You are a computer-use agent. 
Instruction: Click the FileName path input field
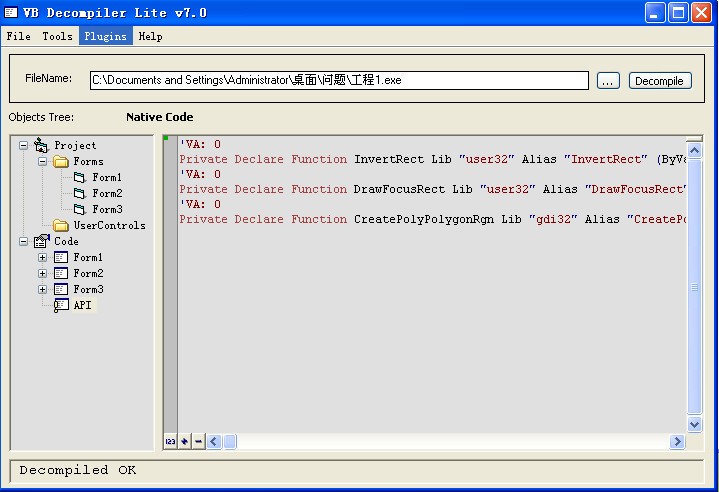pyautogui.click(x=339, y=80)
